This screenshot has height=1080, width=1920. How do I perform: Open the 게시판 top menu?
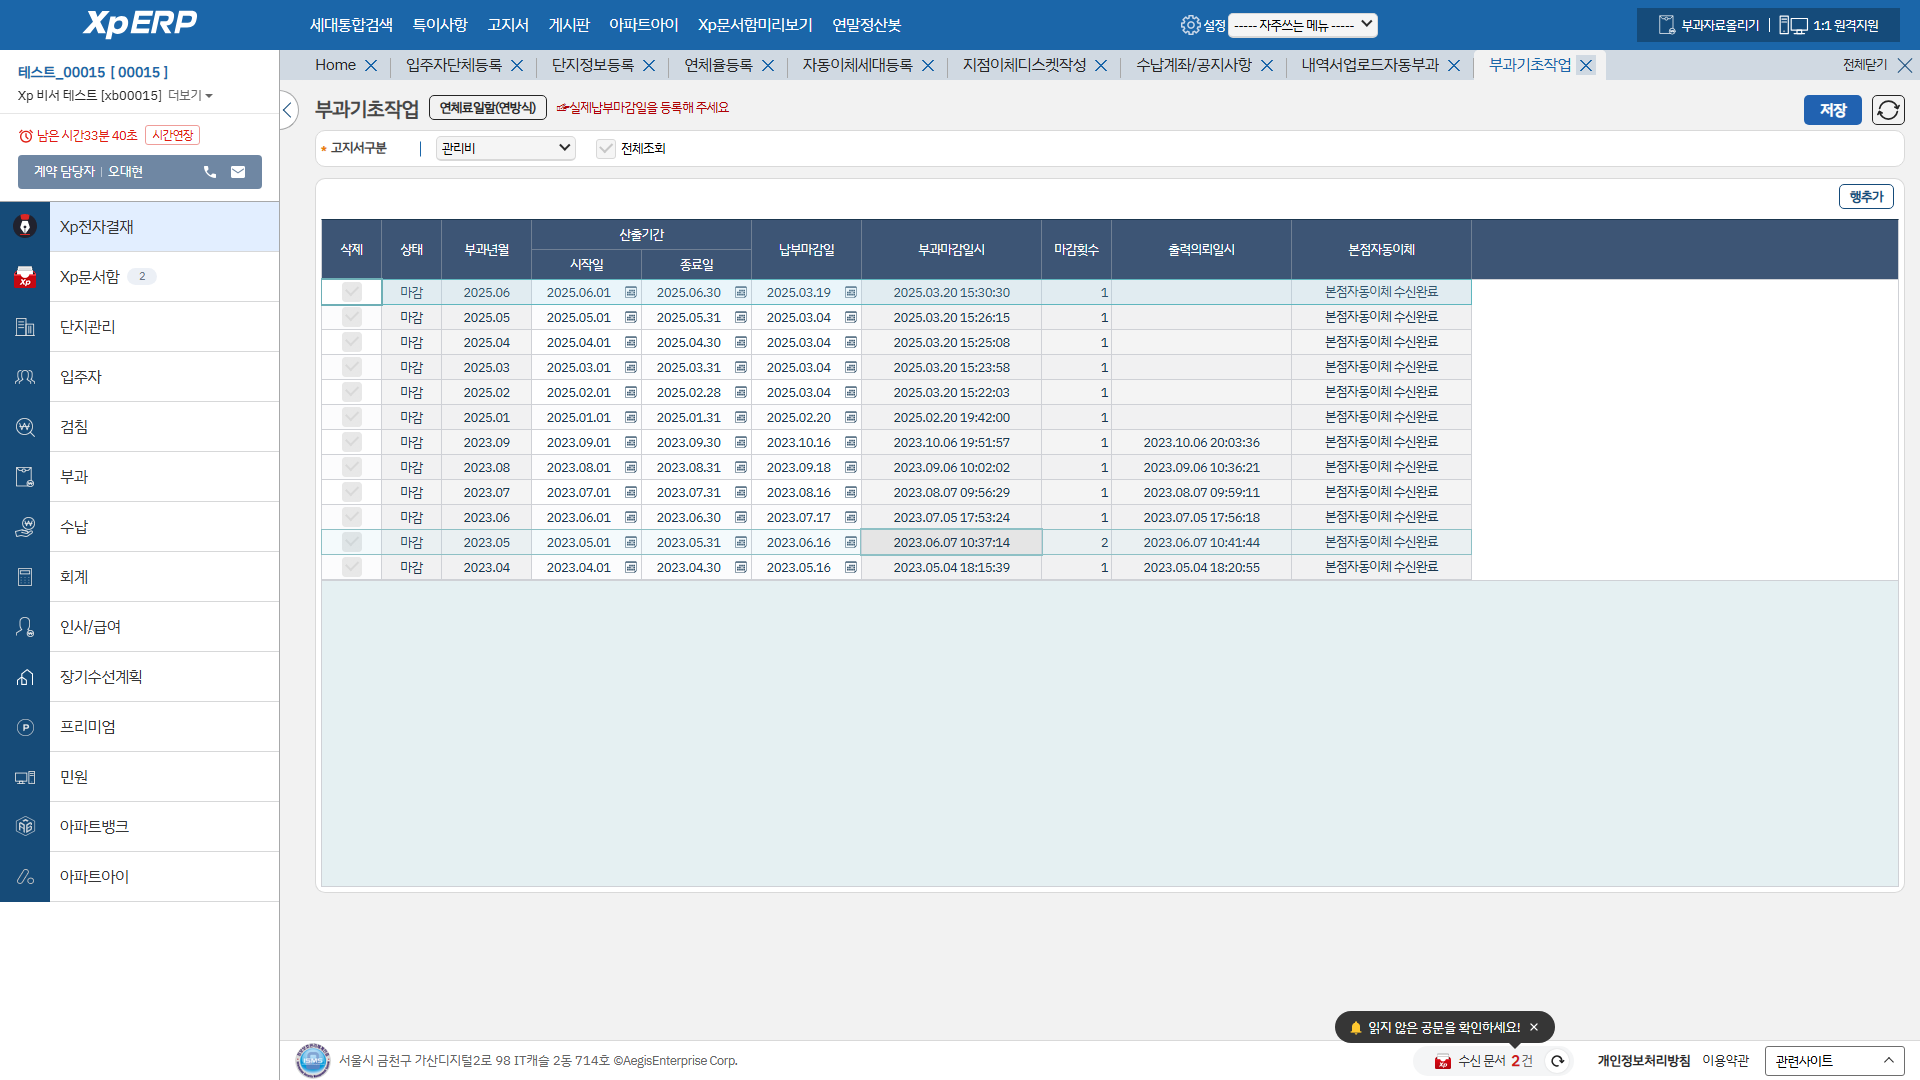[569, 25]
